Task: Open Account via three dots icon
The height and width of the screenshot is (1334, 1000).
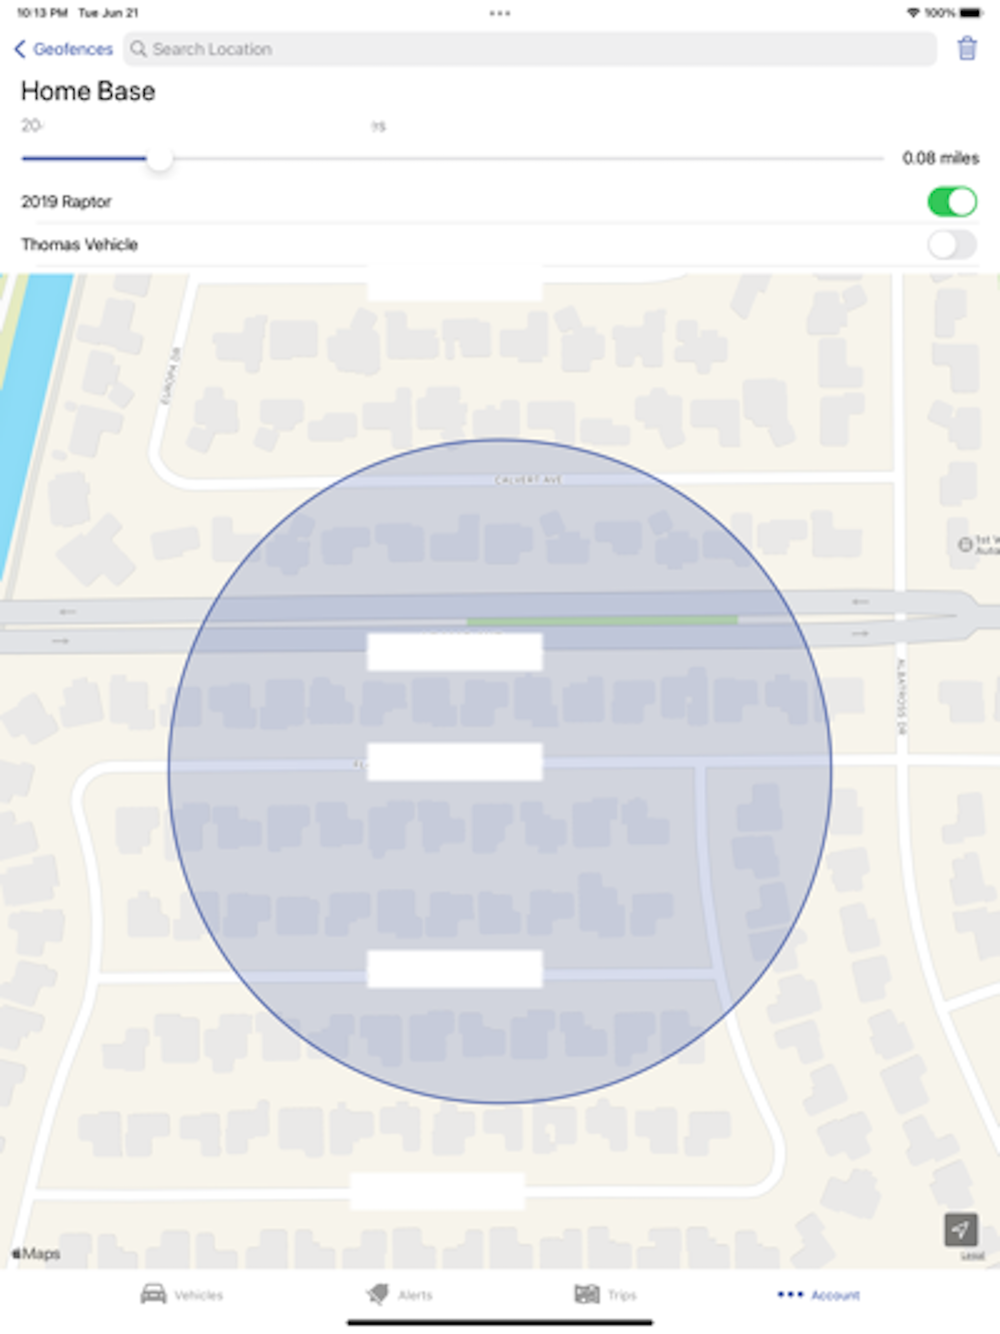Action: click(x=790, y=1294)
